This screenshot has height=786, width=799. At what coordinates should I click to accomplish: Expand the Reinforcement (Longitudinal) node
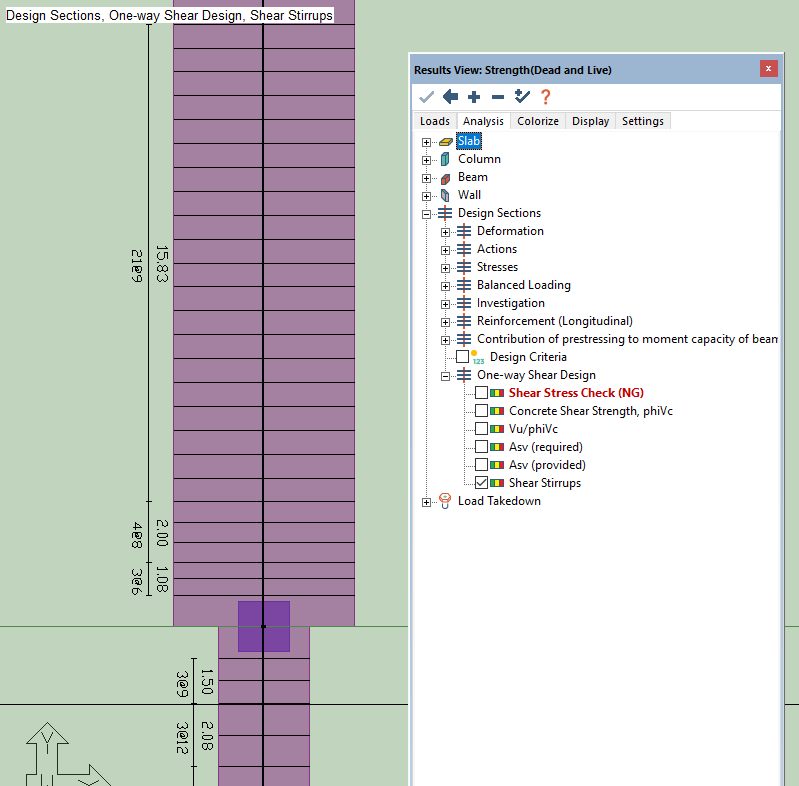point(446,321)
